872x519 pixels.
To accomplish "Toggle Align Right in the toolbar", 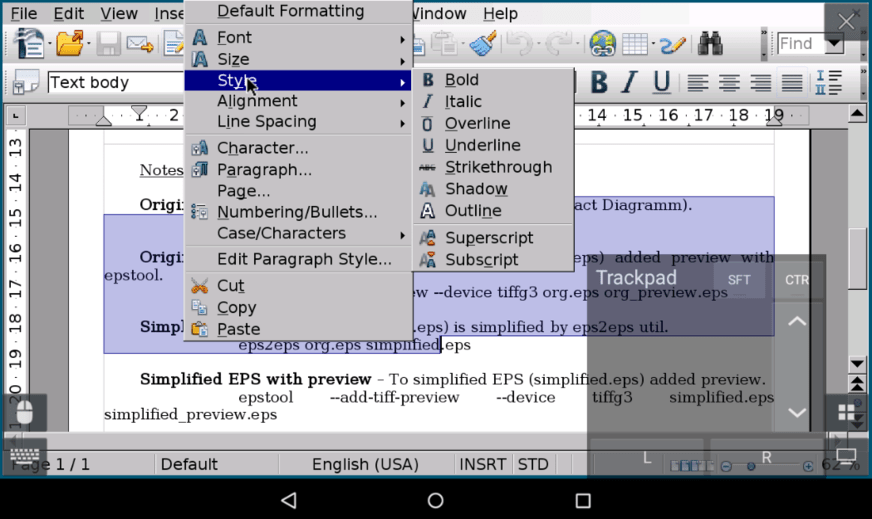I will click(760, 82).
